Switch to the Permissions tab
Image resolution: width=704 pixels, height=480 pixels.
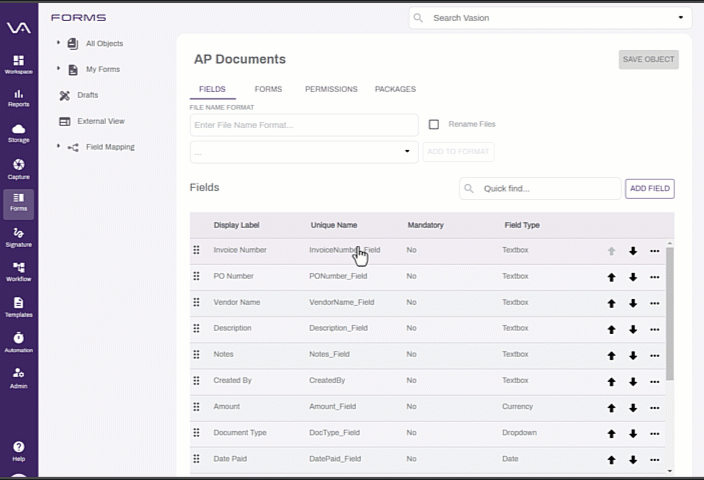pyautogui.click(x=331, y=89)
